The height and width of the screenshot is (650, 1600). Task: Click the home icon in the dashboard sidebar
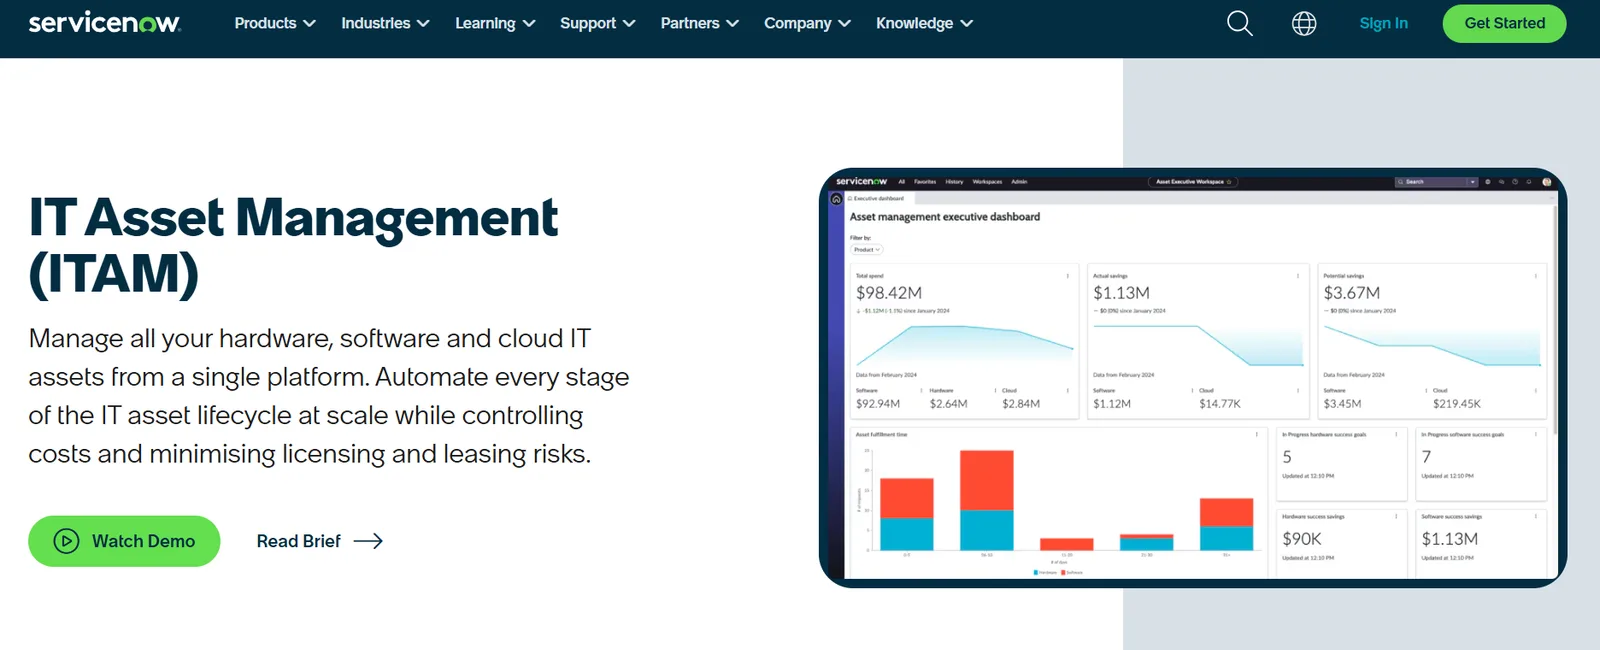click(836, 199)
